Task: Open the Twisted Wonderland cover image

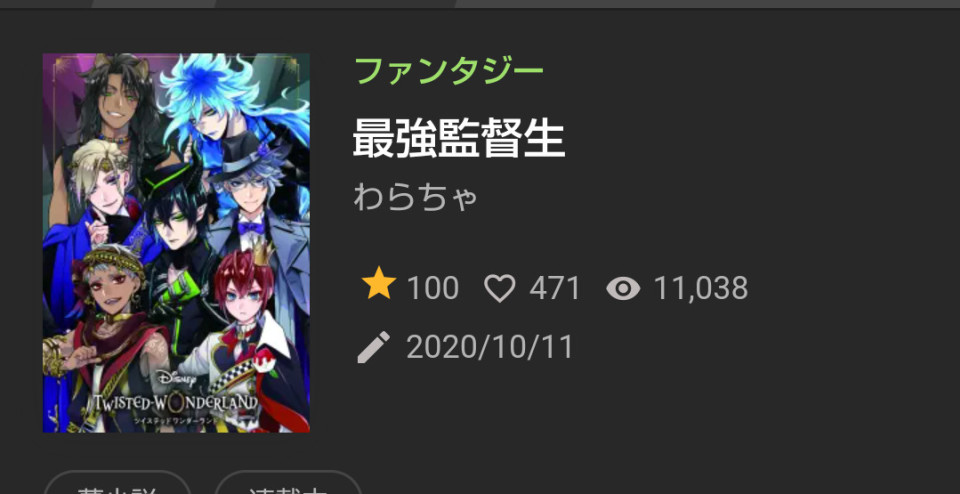Action: point(176,243)
